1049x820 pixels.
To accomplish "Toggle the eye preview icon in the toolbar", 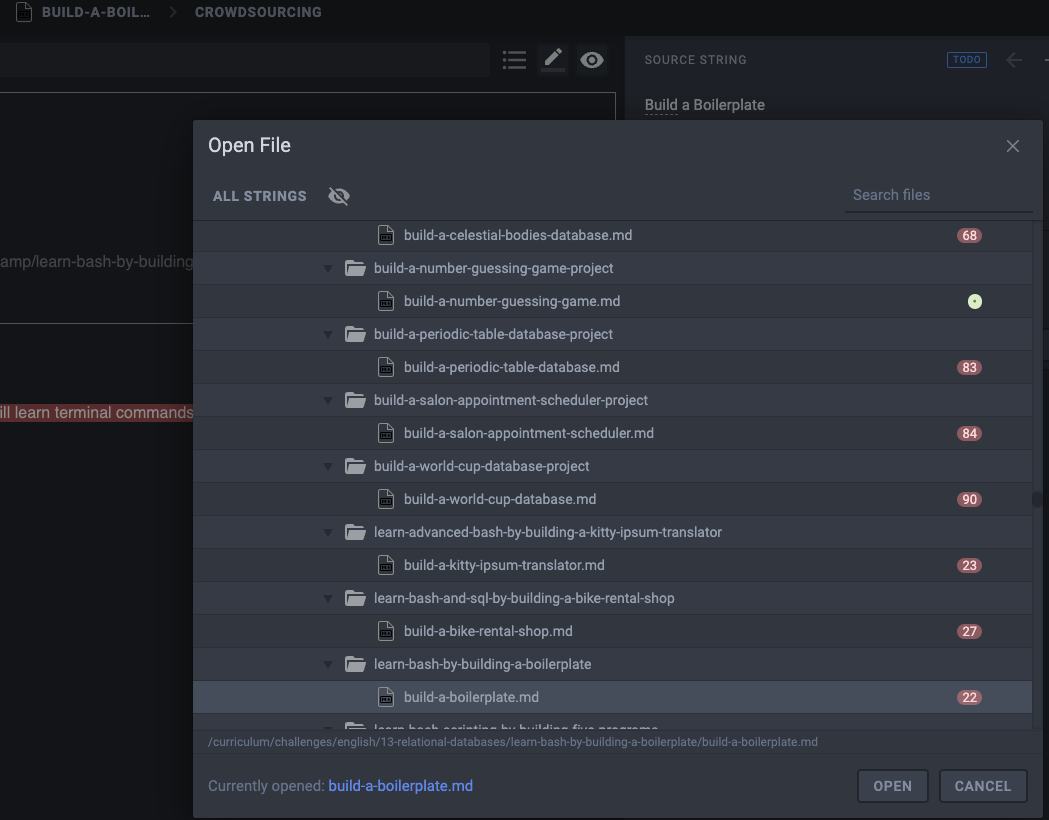I will pos(592,60).
